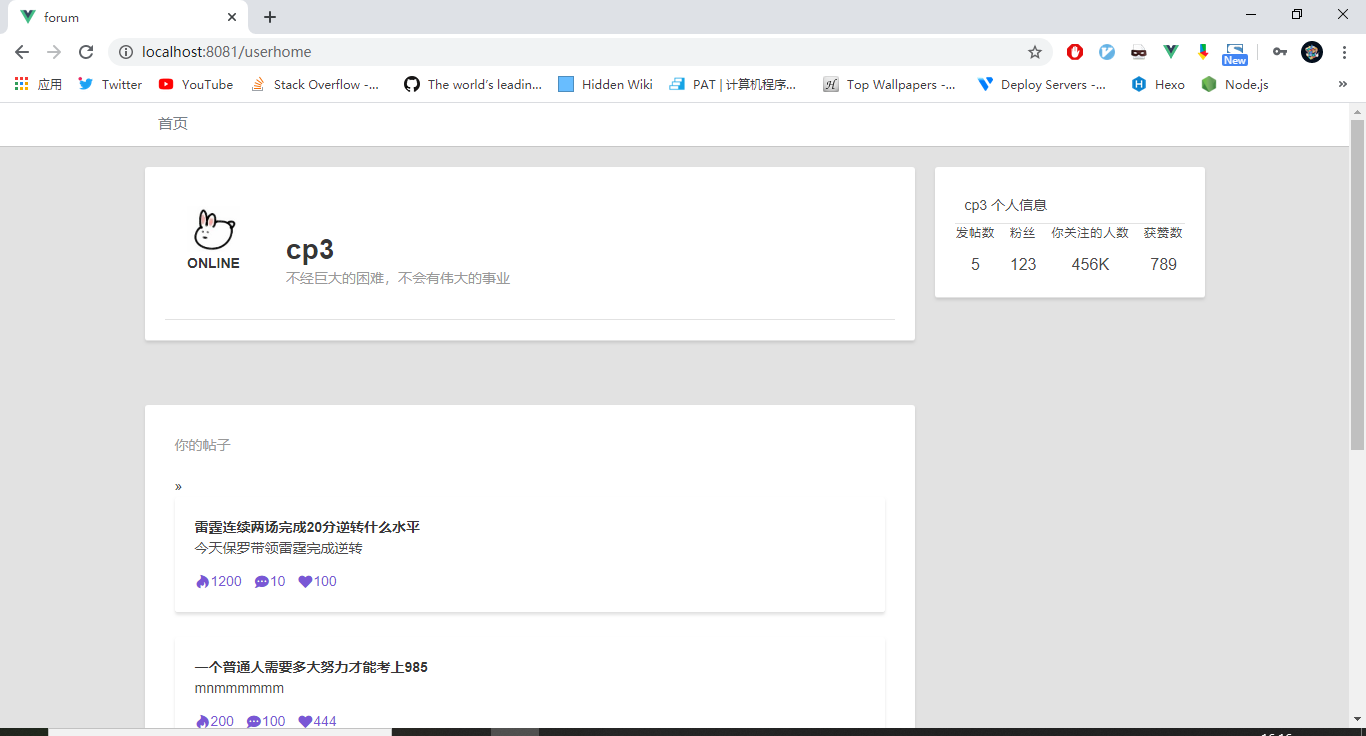Image resolution: width=1366 pixels, height=736 pixels.
Task: Click the flame icon showing 1200 views
Action: pyautogui.click(x=203, y=582)
